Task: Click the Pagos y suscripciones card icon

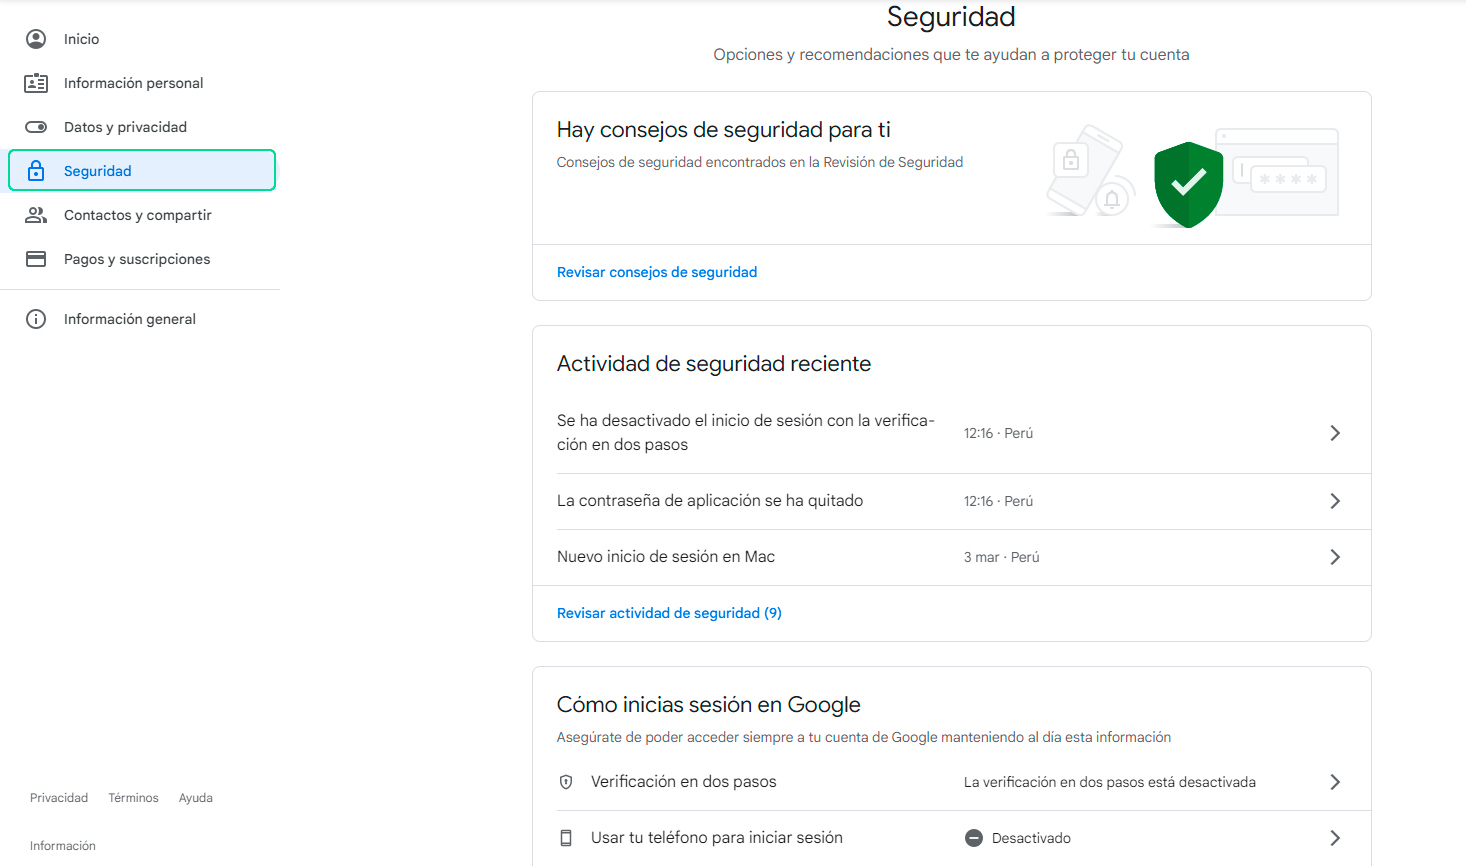Action: pyautogui.click(x=36, y=259)
